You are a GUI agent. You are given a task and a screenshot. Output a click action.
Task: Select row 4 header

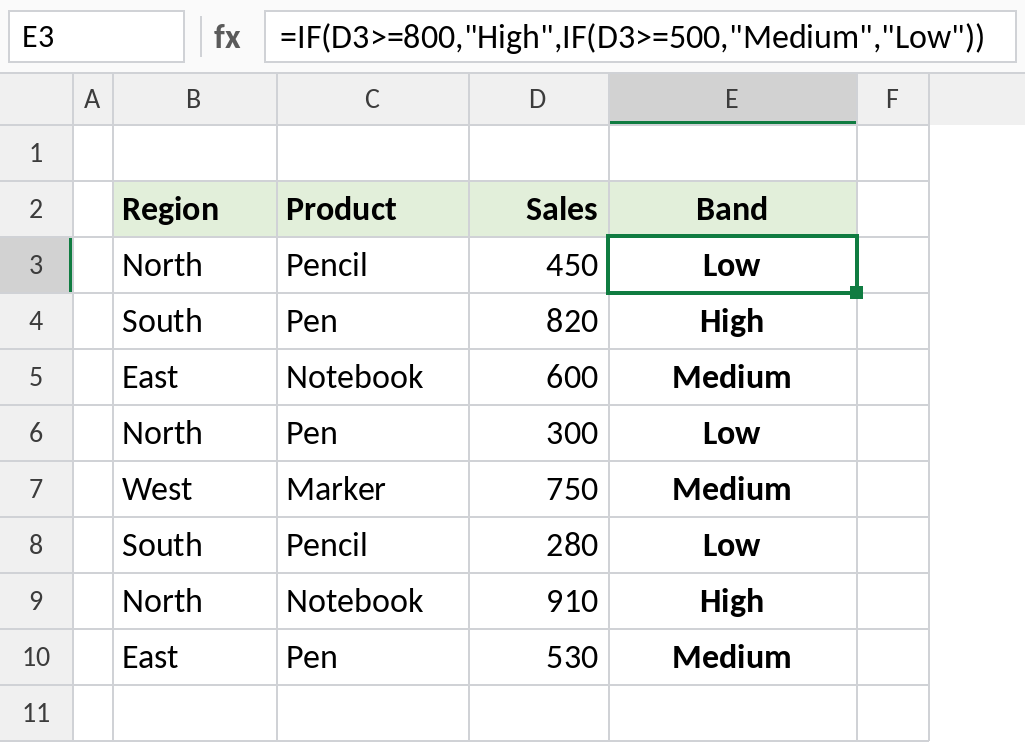point(36,321)
